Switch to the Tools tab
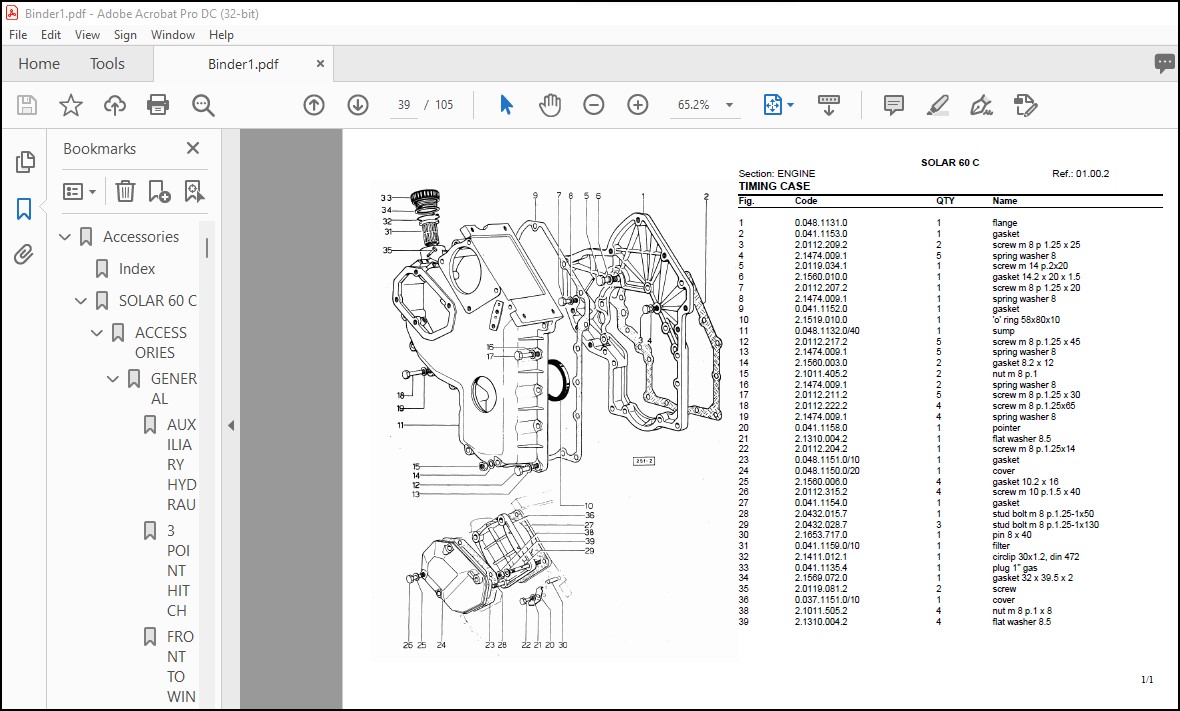The image size is (1180, 711). click(108, 64)
